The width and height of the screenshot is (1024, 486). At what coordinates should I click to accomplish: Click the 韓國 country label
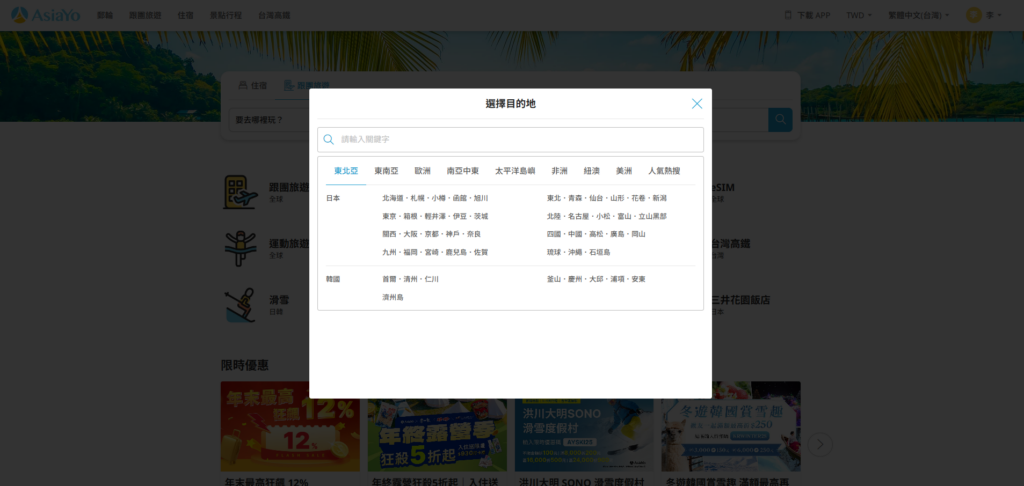point(333,279)
